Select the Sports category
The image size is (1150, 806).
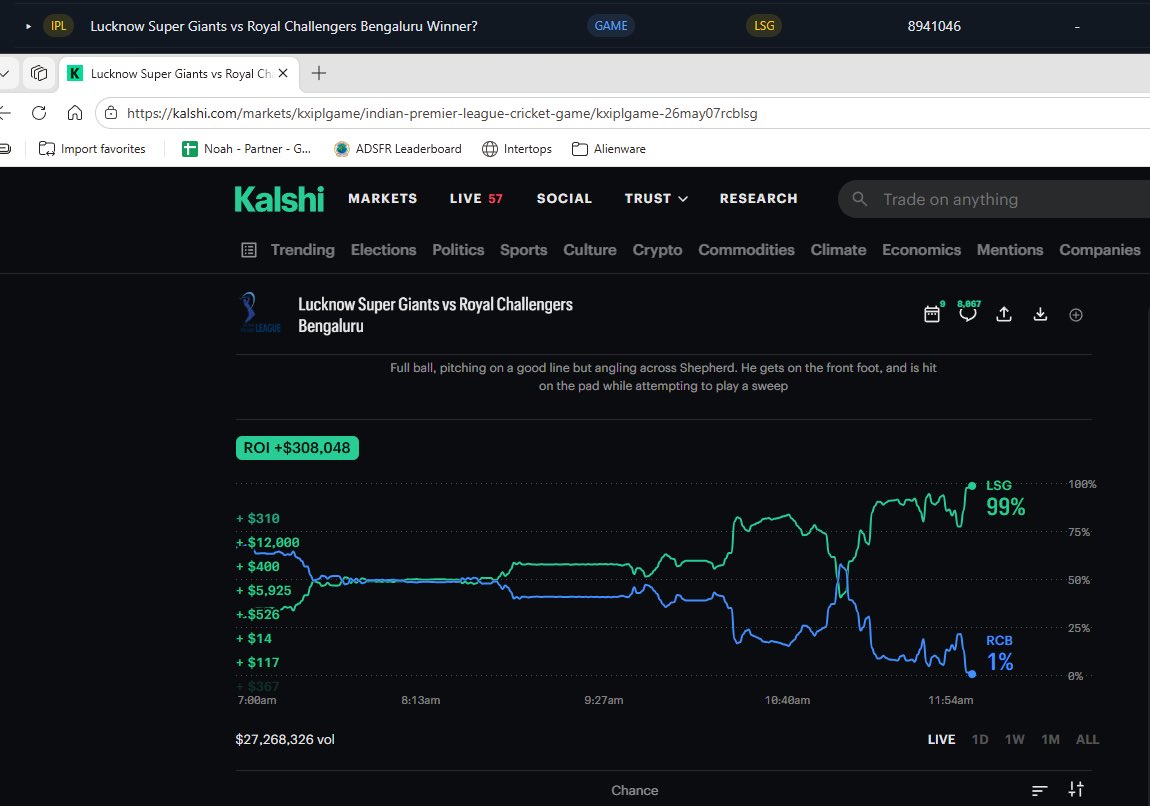click(x=524, y=250)
